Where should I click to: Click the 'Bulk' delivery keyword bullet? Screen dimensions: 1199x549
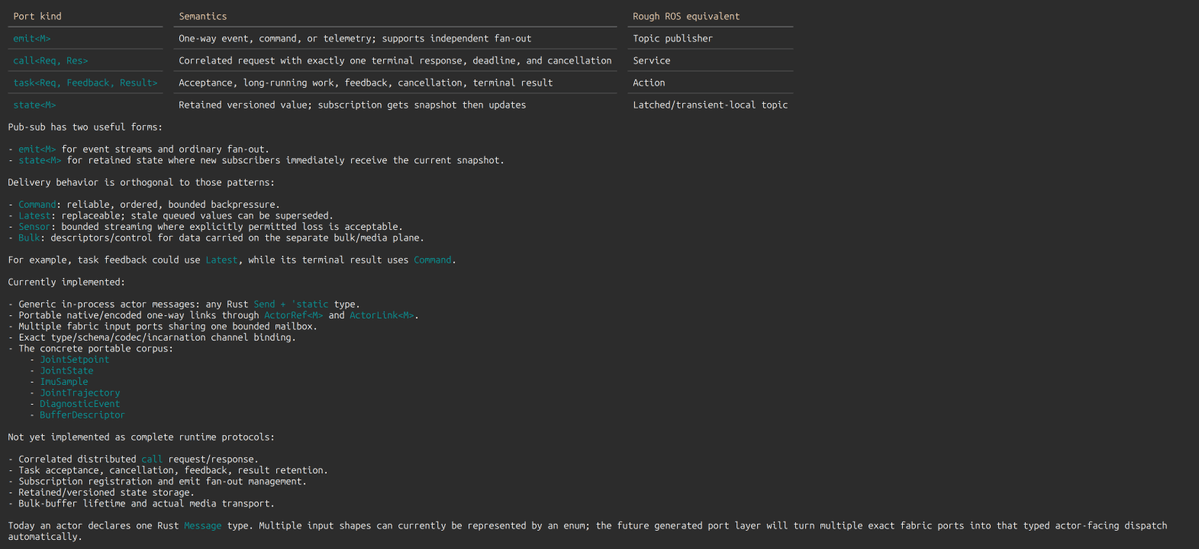[29, 239]
